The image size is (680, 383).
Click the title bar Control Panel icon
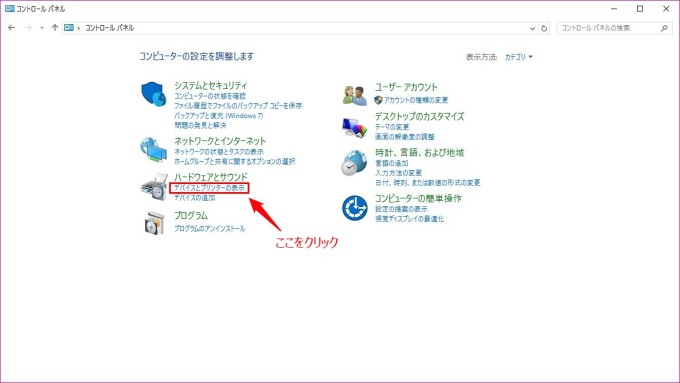point(10,8)
